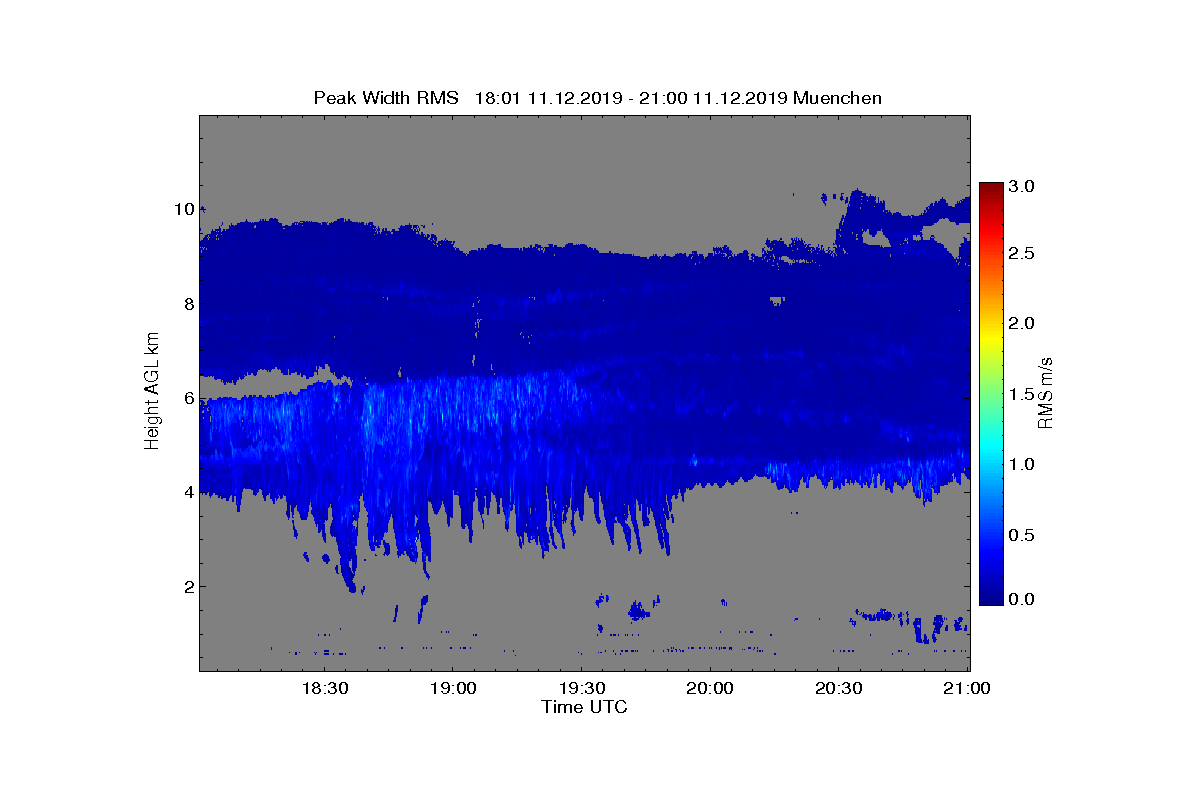Viewport: 1200px width, 800px height.
Task: Click the height tick label 8
Action: 187,304
